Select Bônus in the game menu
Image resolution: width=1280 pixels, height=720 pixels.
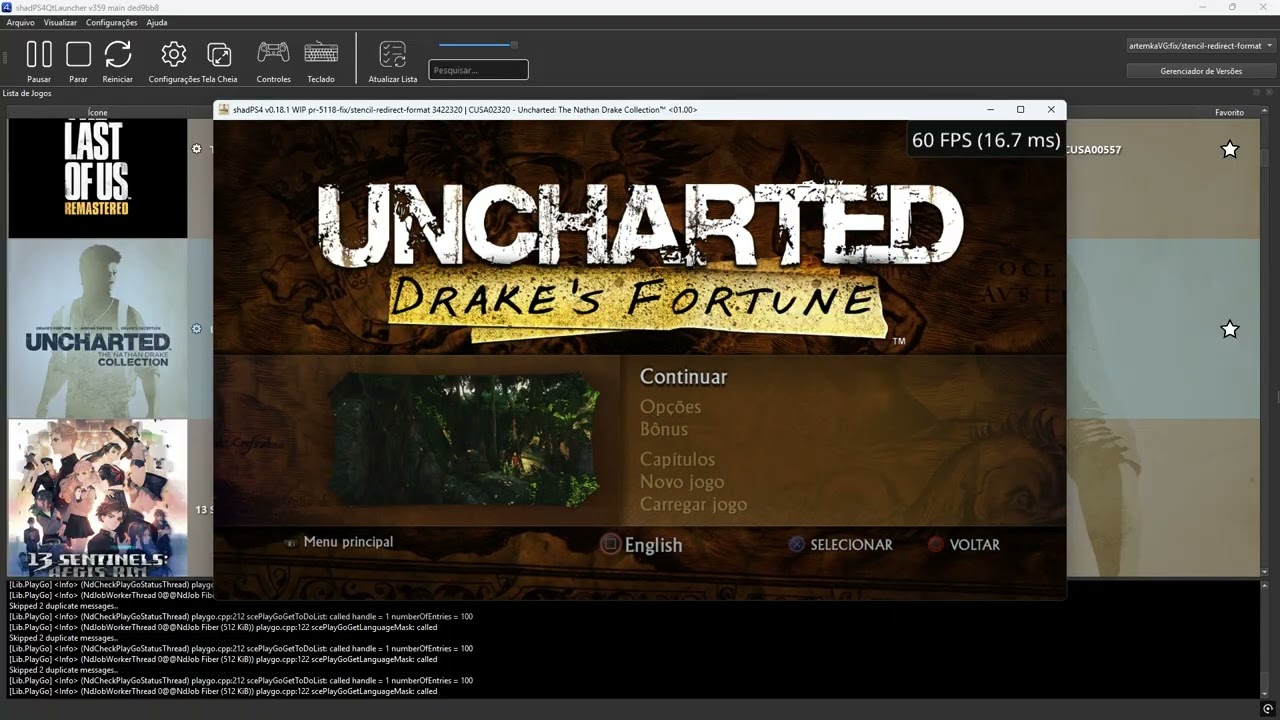[664, 429]
